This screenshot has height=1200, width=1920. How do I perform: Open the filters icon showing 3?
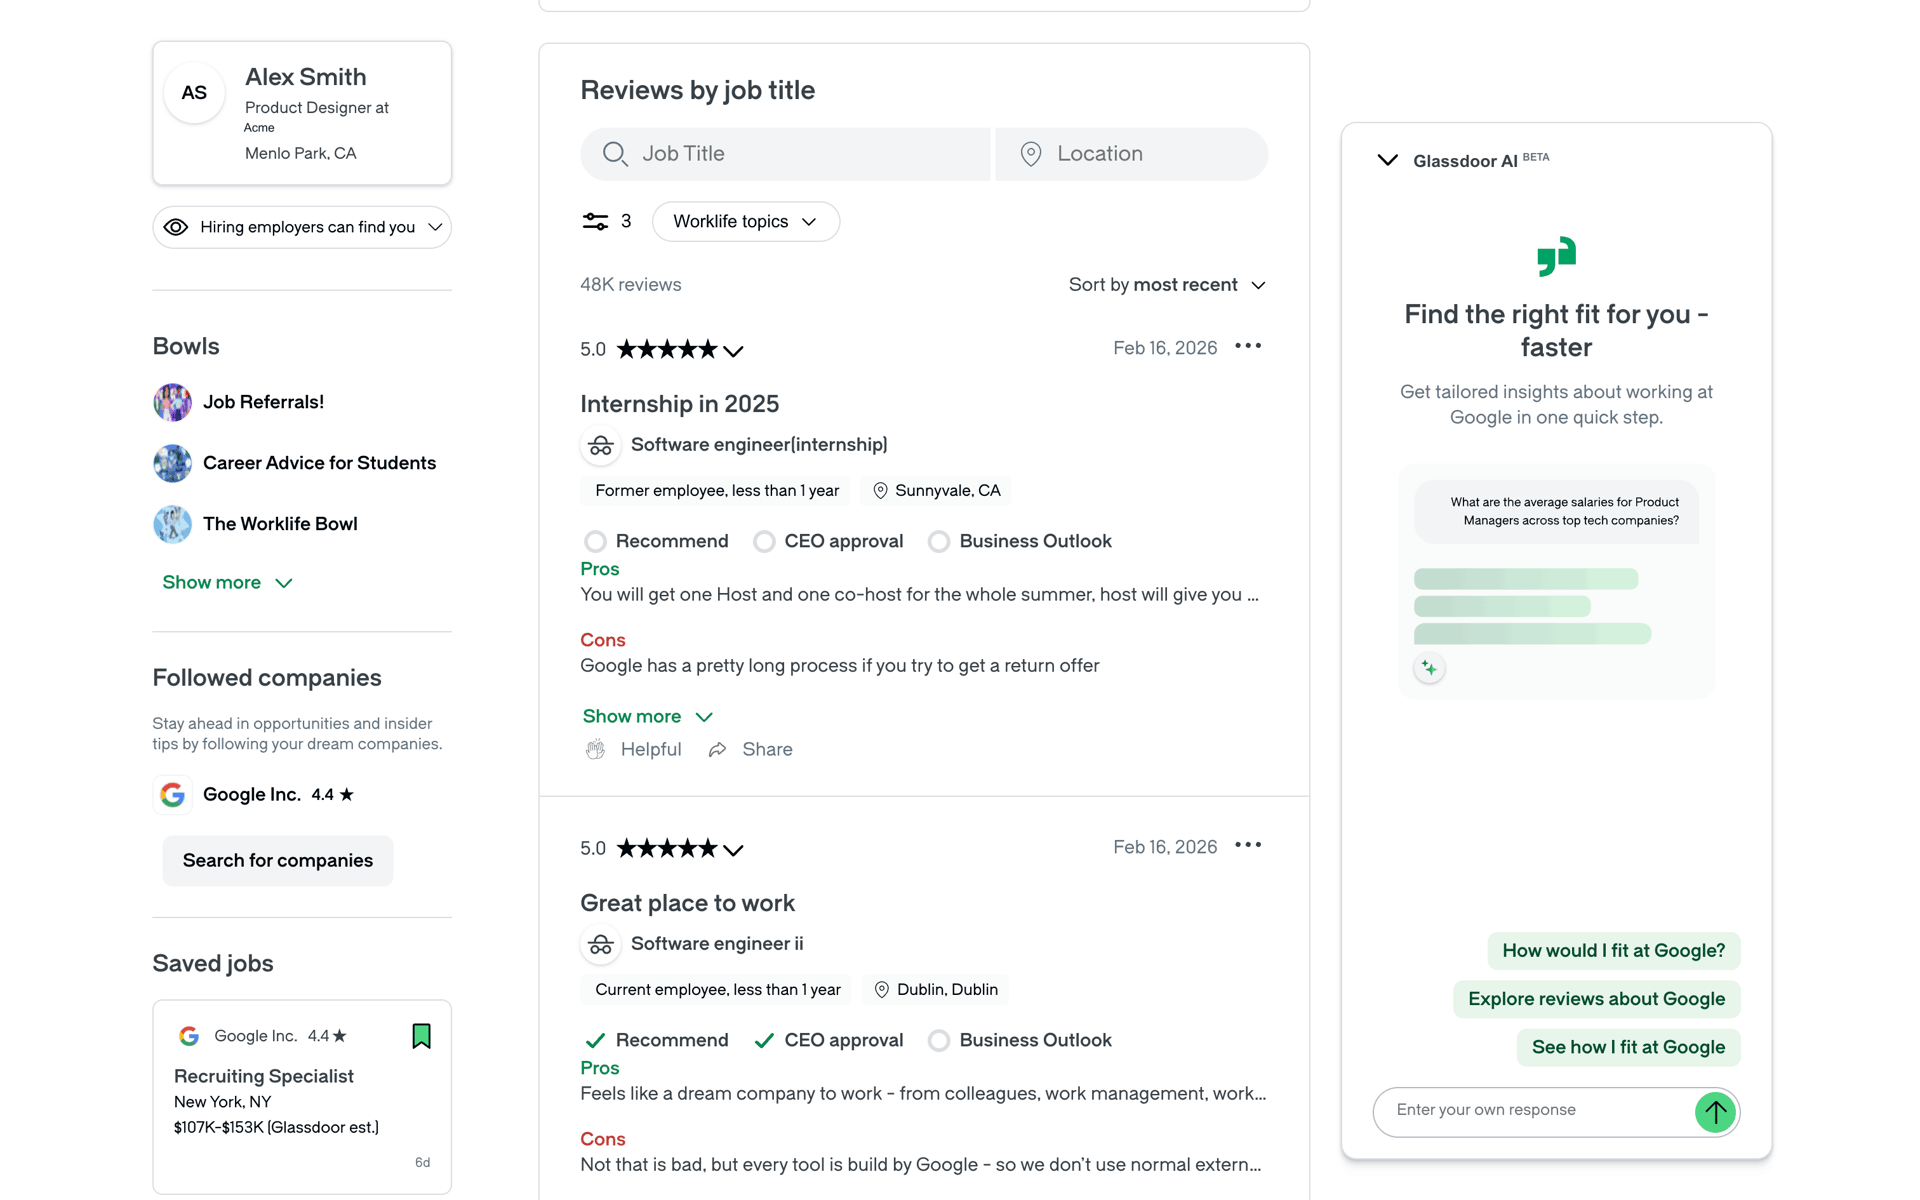coord(596,221)
